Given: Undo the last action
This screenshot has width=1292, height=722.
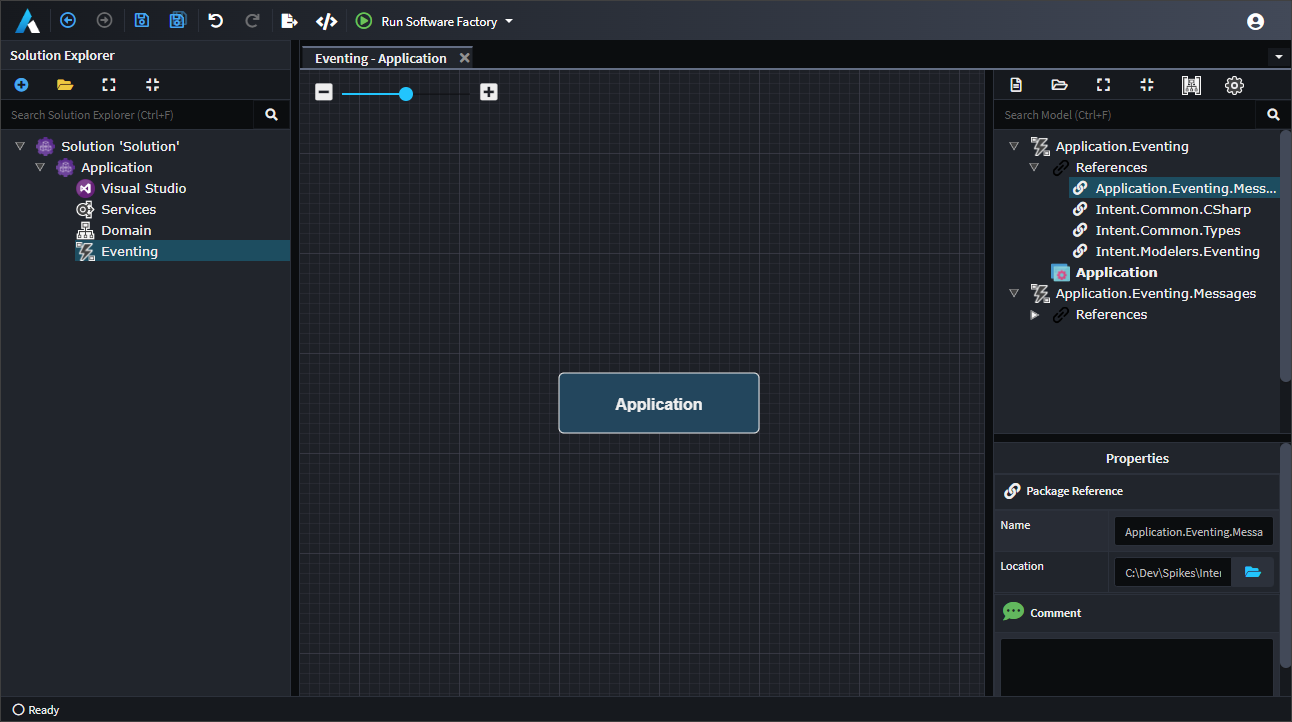Looking at the screenshot, I should pos(215,20).
